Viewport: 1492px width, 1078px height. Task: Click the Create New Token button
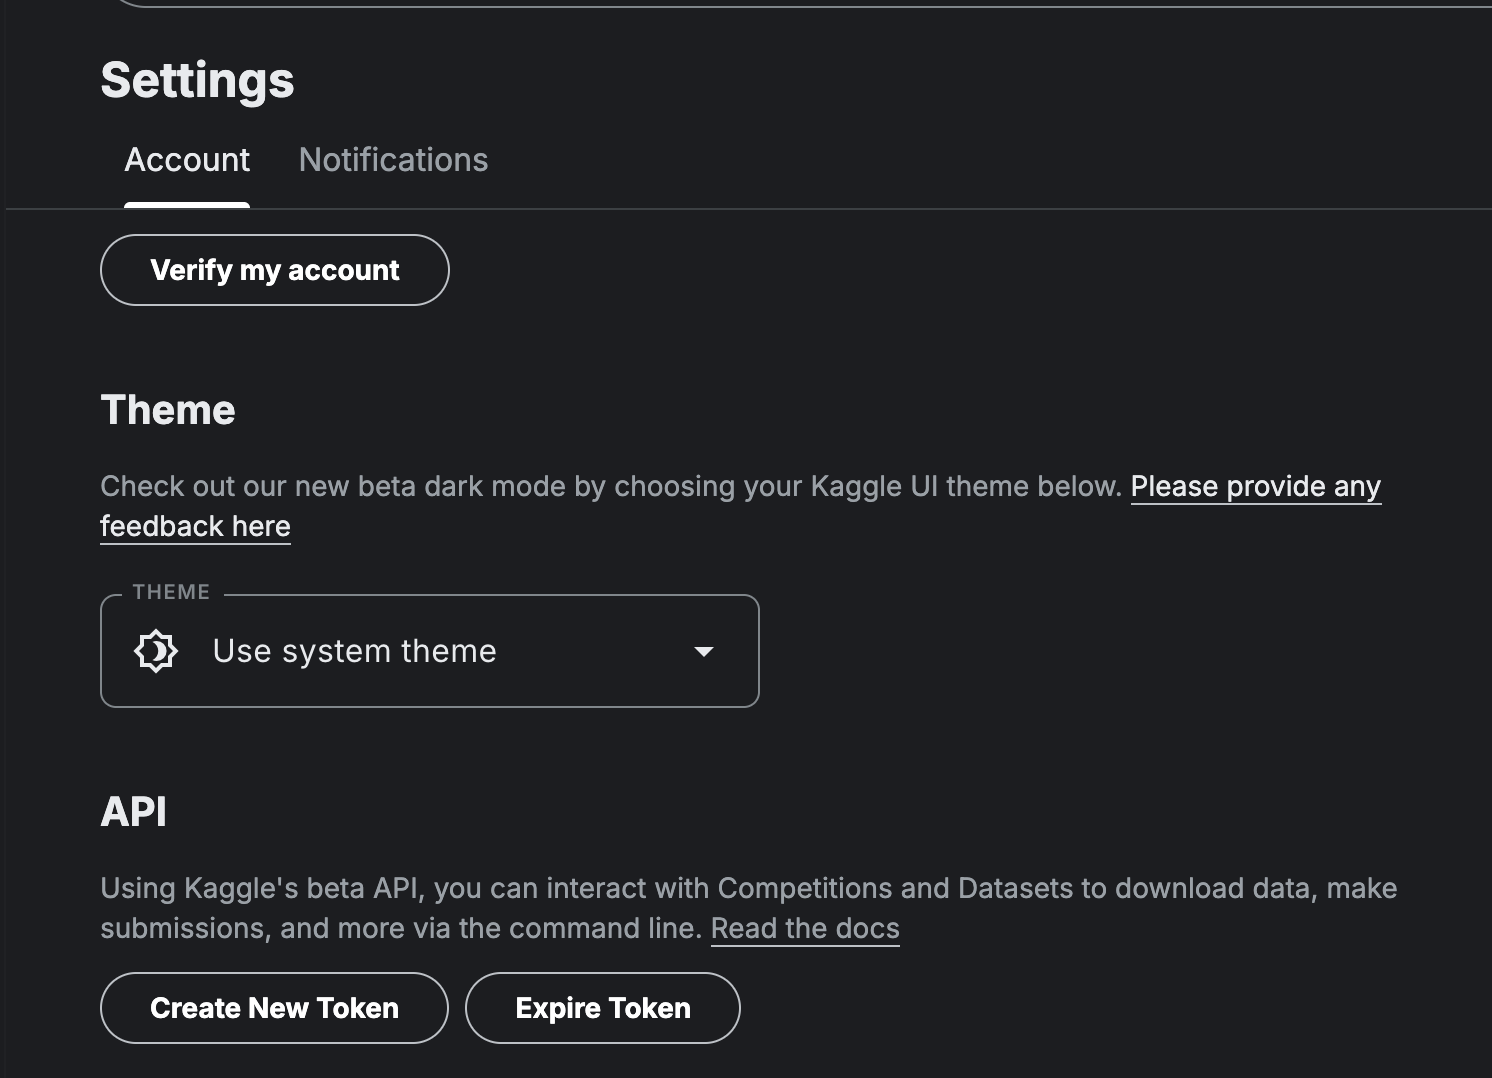click(274, 1008)
